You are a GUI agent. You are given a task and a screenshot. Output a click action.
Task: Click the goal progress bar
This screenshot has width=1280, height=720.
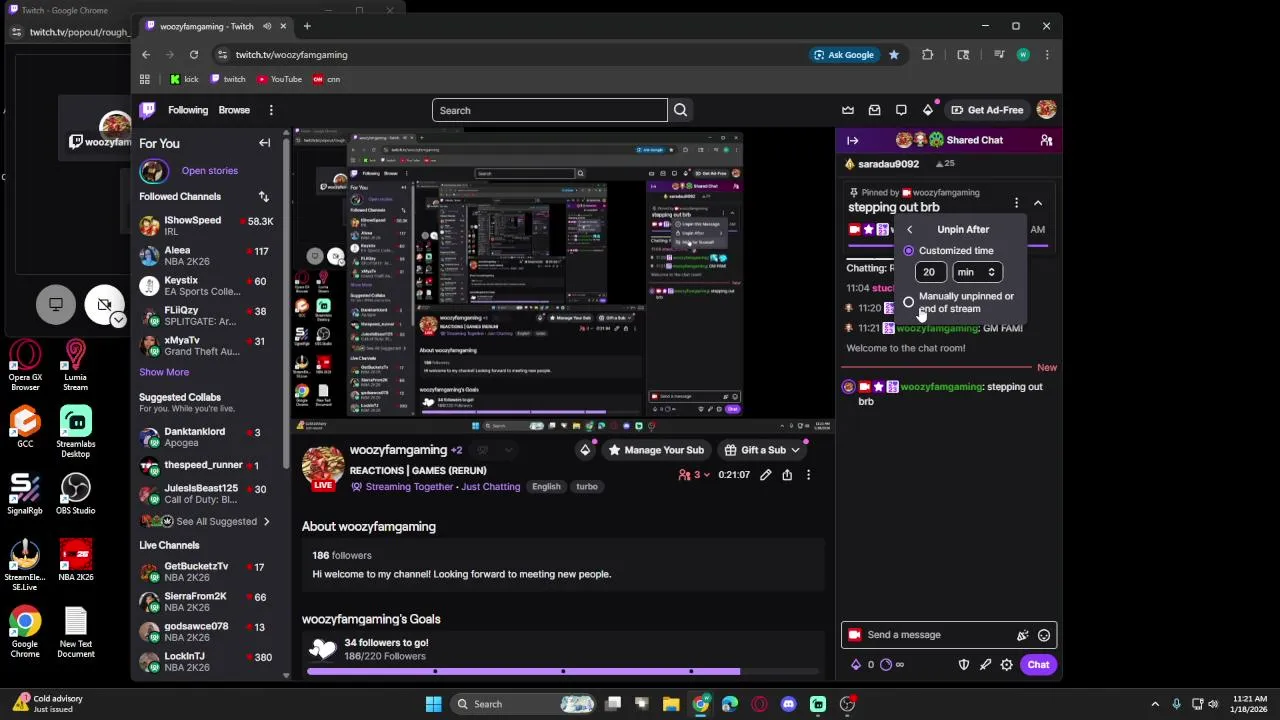click(563, 671)
